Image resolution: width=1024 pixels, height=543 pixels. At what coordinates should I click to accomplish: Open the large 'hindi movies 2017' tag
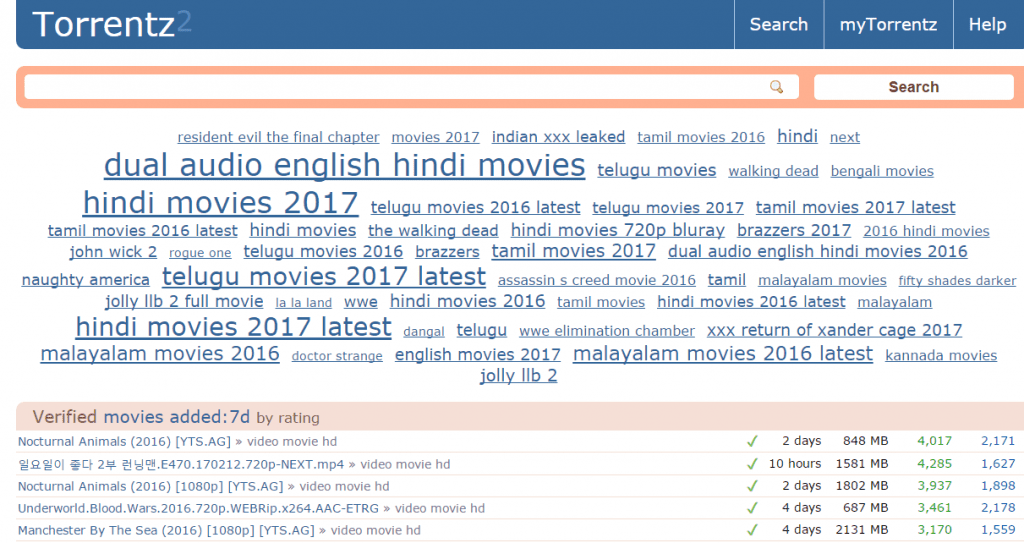[x=220, y=203]
